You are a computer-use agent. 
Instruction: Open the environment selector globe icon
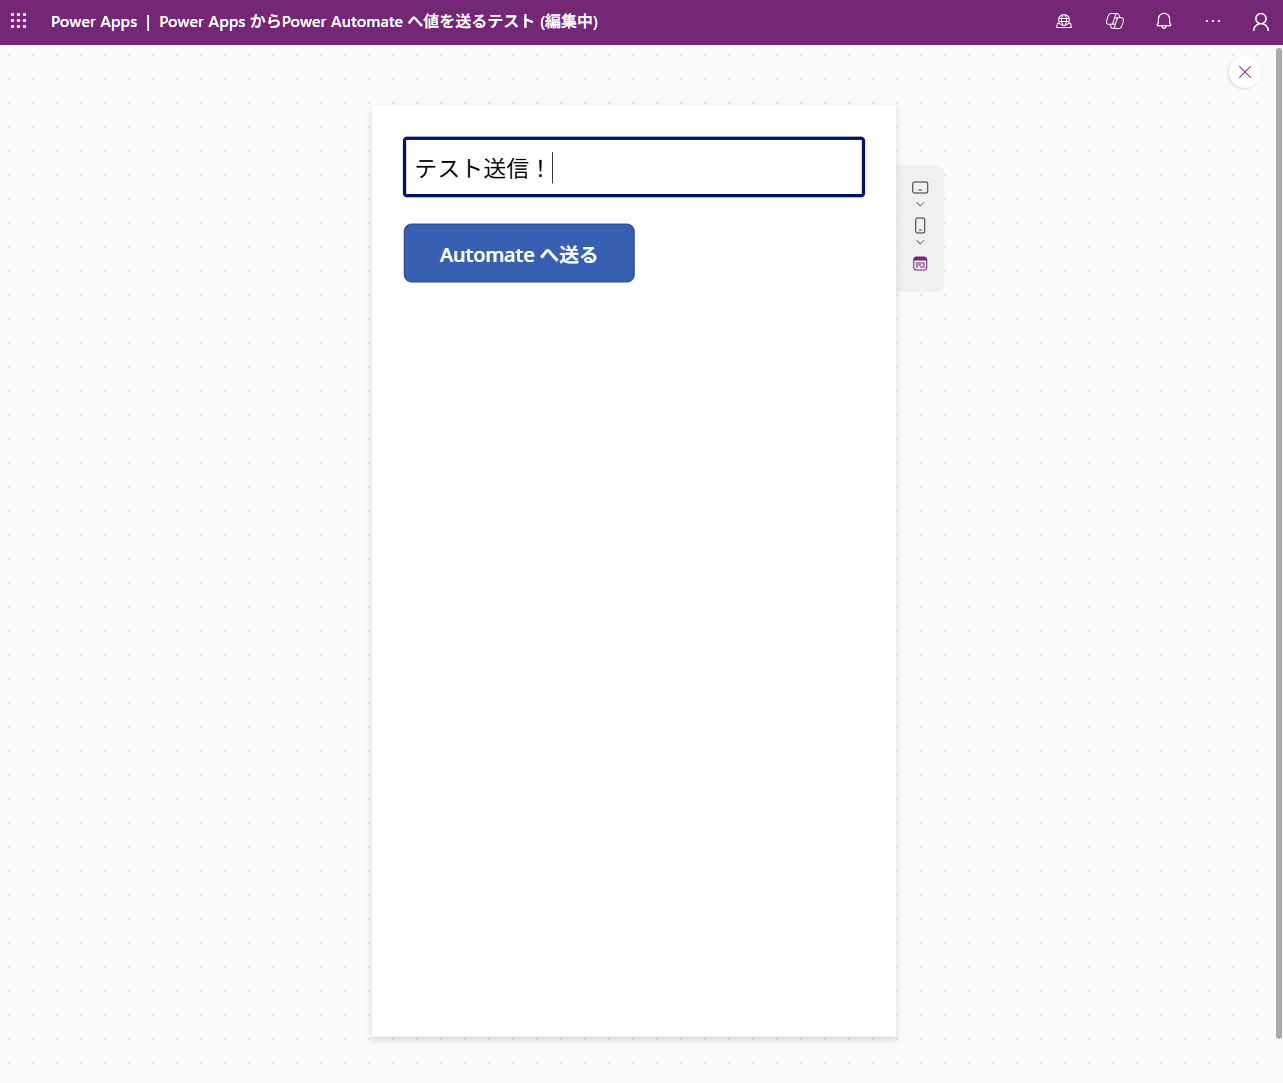click(1064, 21)
